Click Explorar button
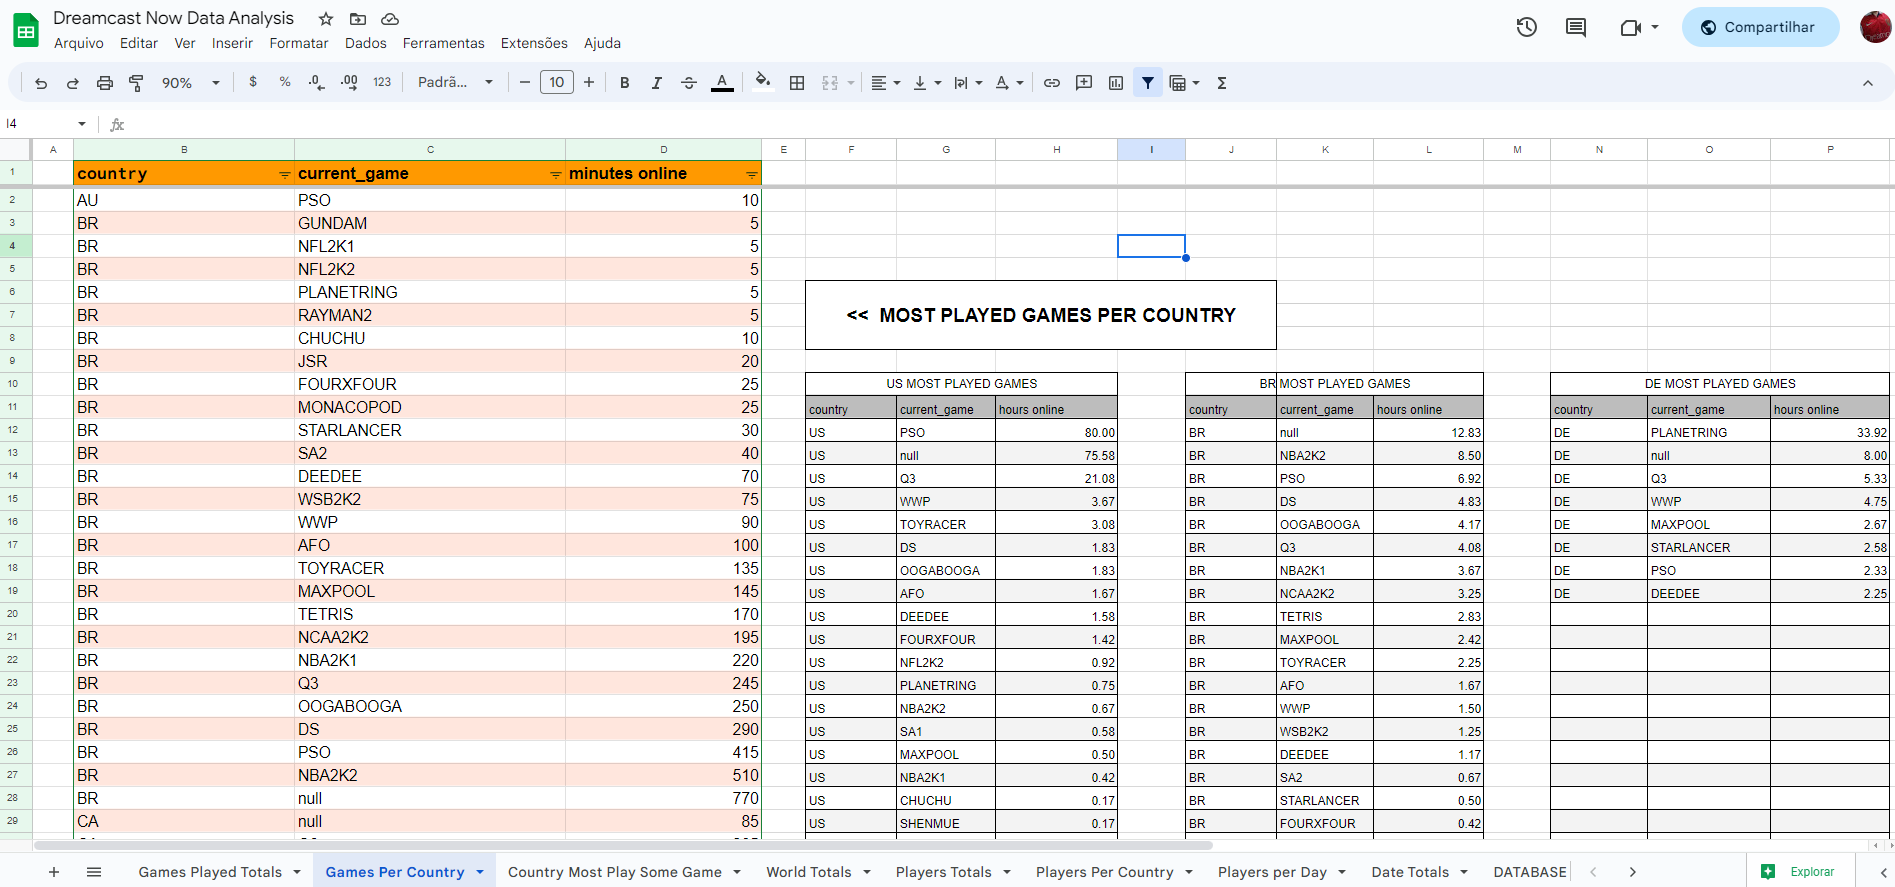The width and height of the screenshot is (1895, 887). [x=1800, y=872]
